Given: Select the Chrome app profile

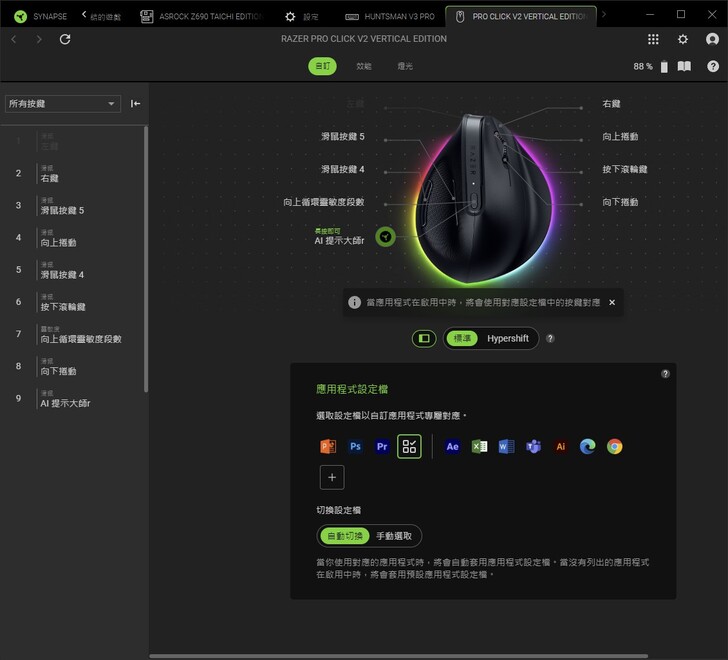Looking at the screenshot, I should coord(614,446).
